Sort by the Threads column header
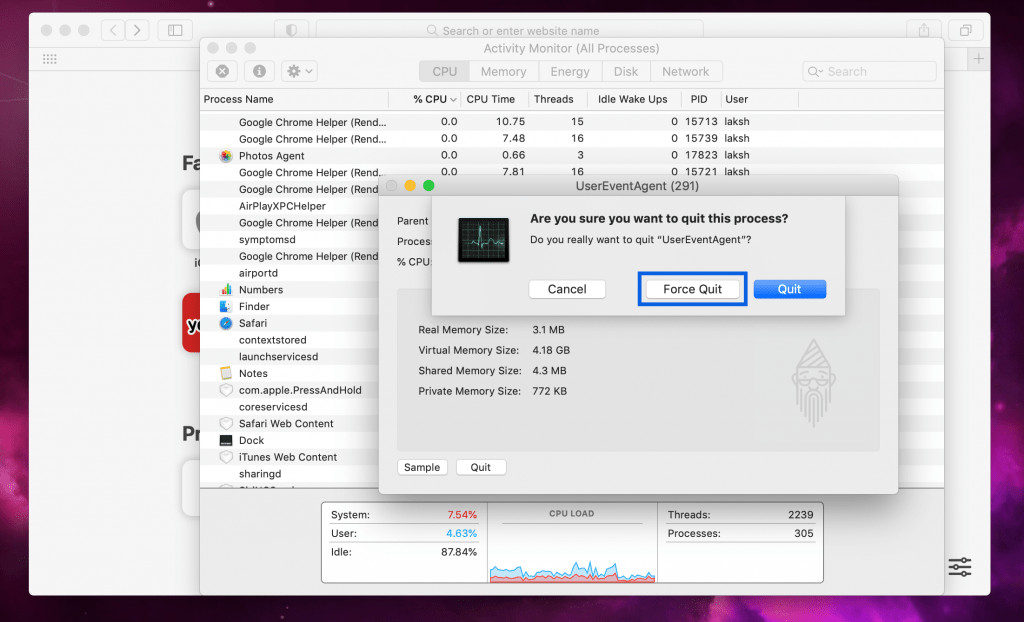This screenshot has height=622, width=1024. pos(554,99)
